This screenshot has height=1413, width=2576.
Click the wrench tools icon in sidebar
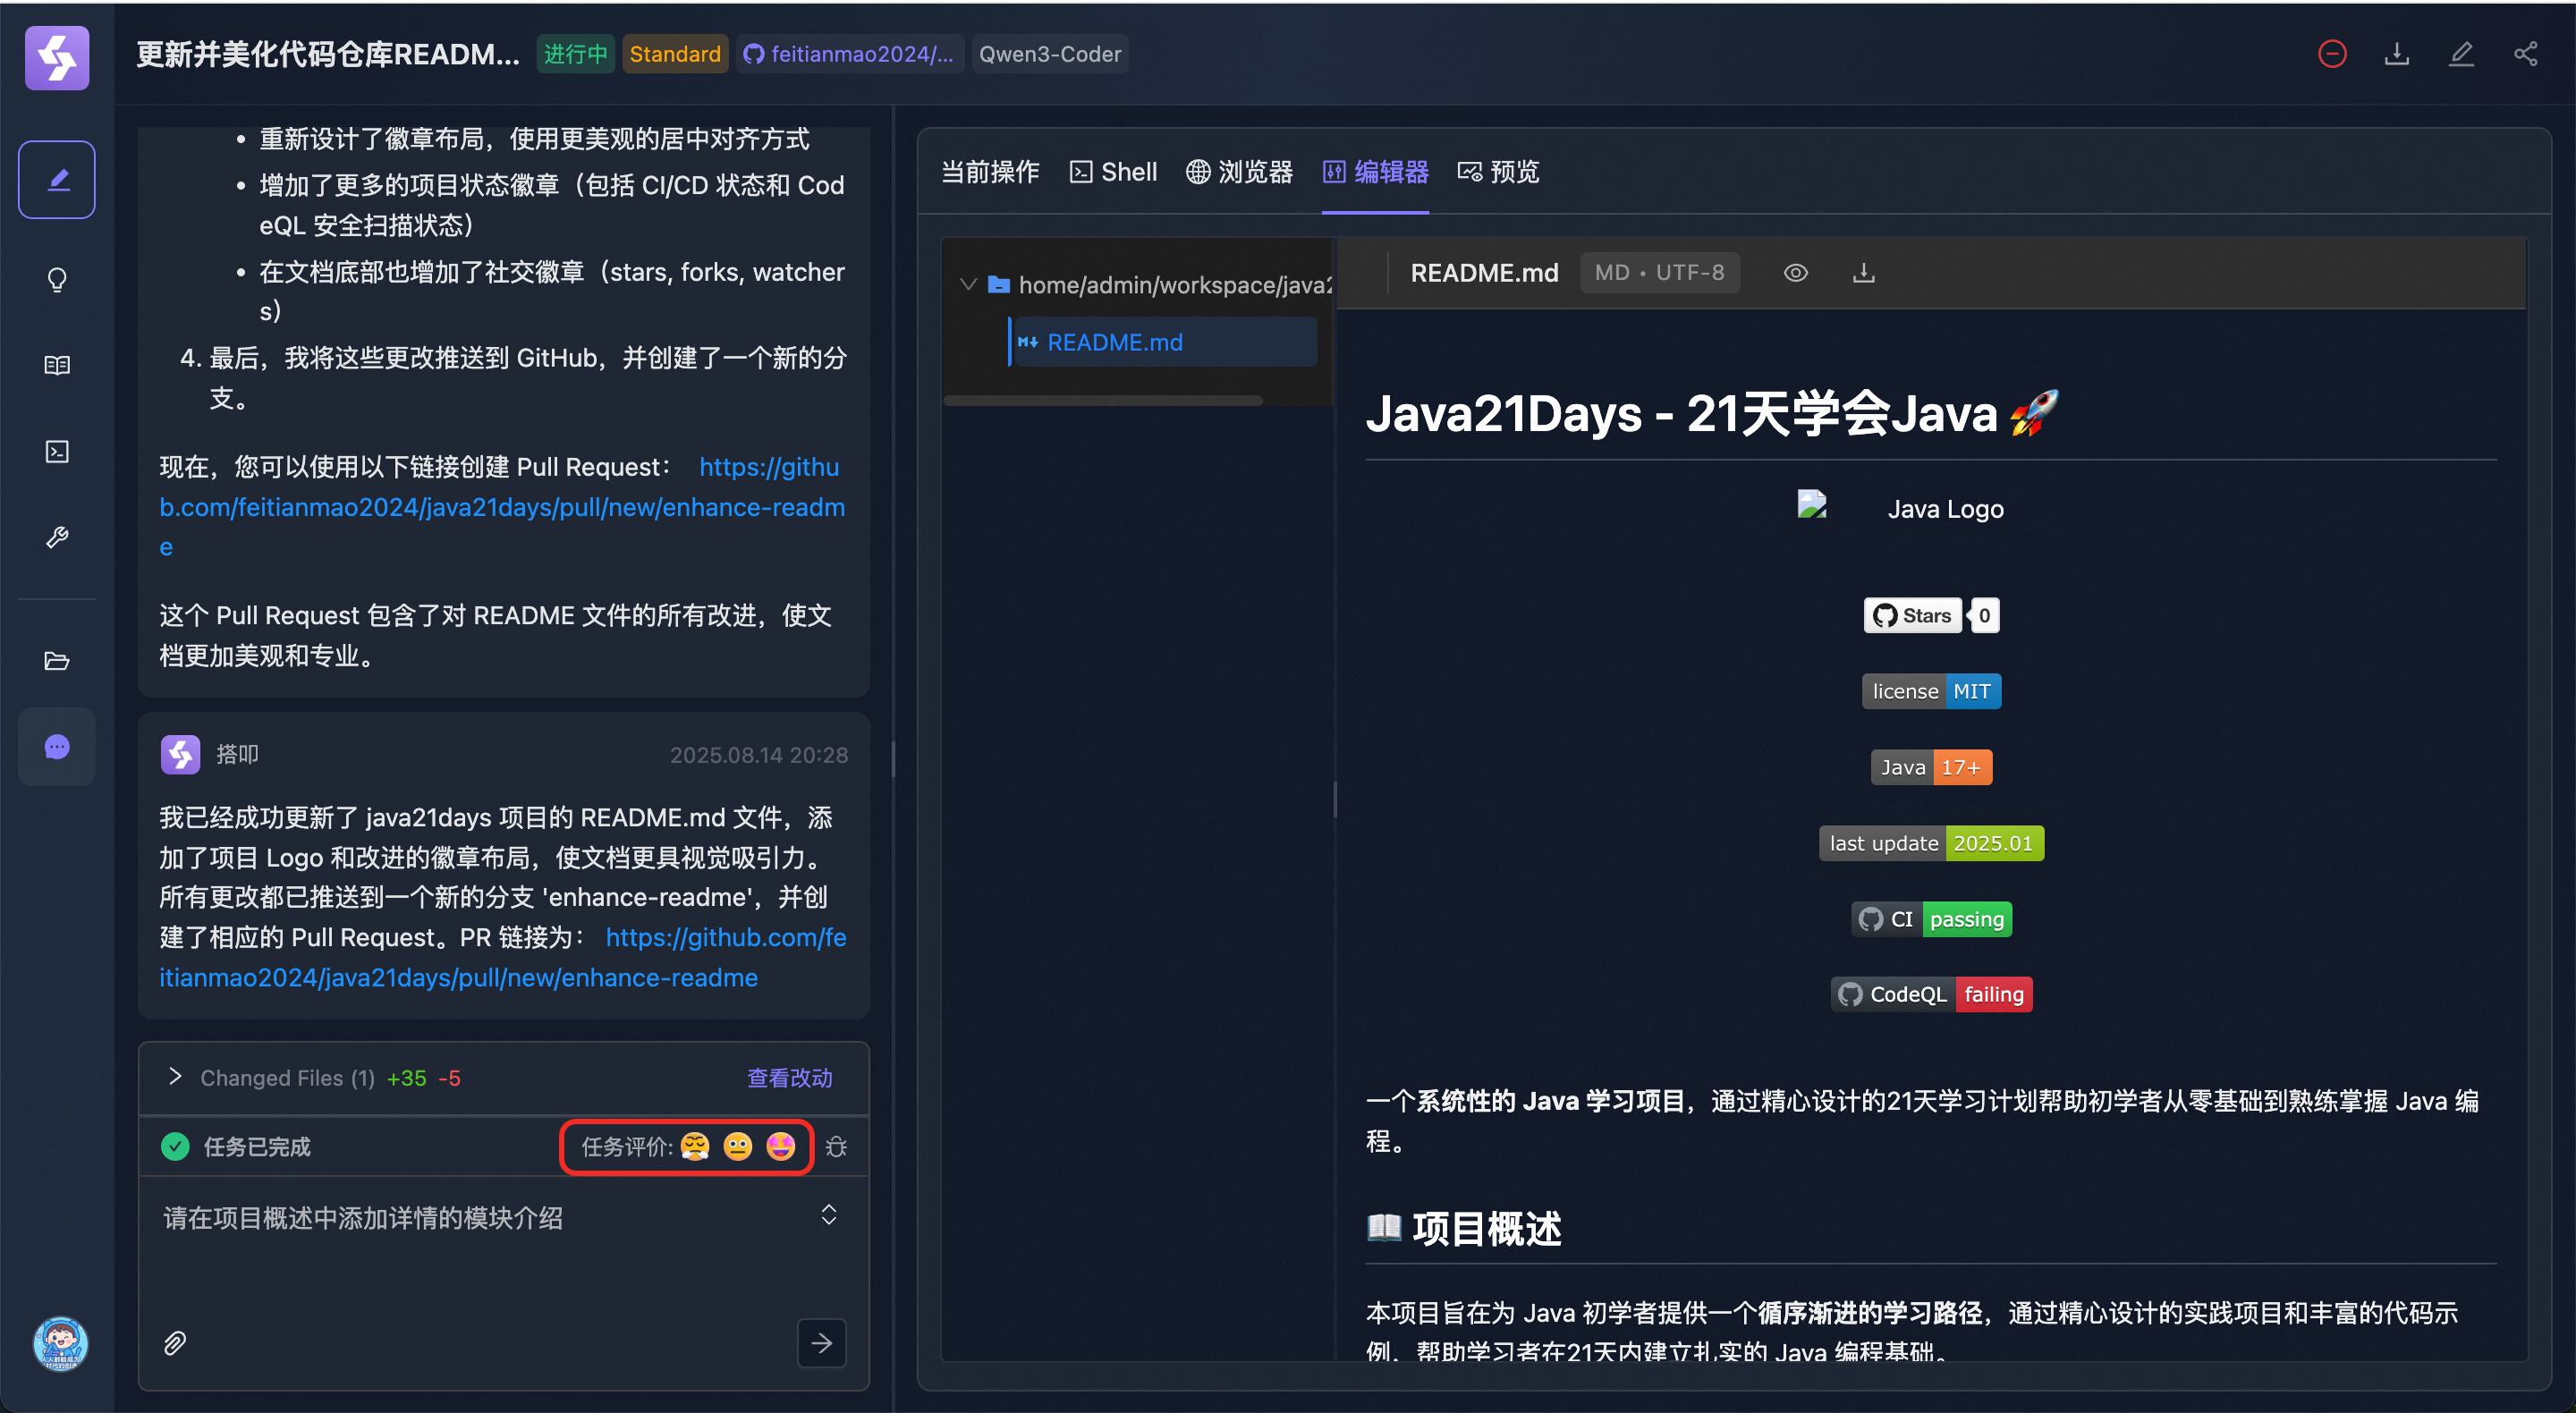coord(57,537)
